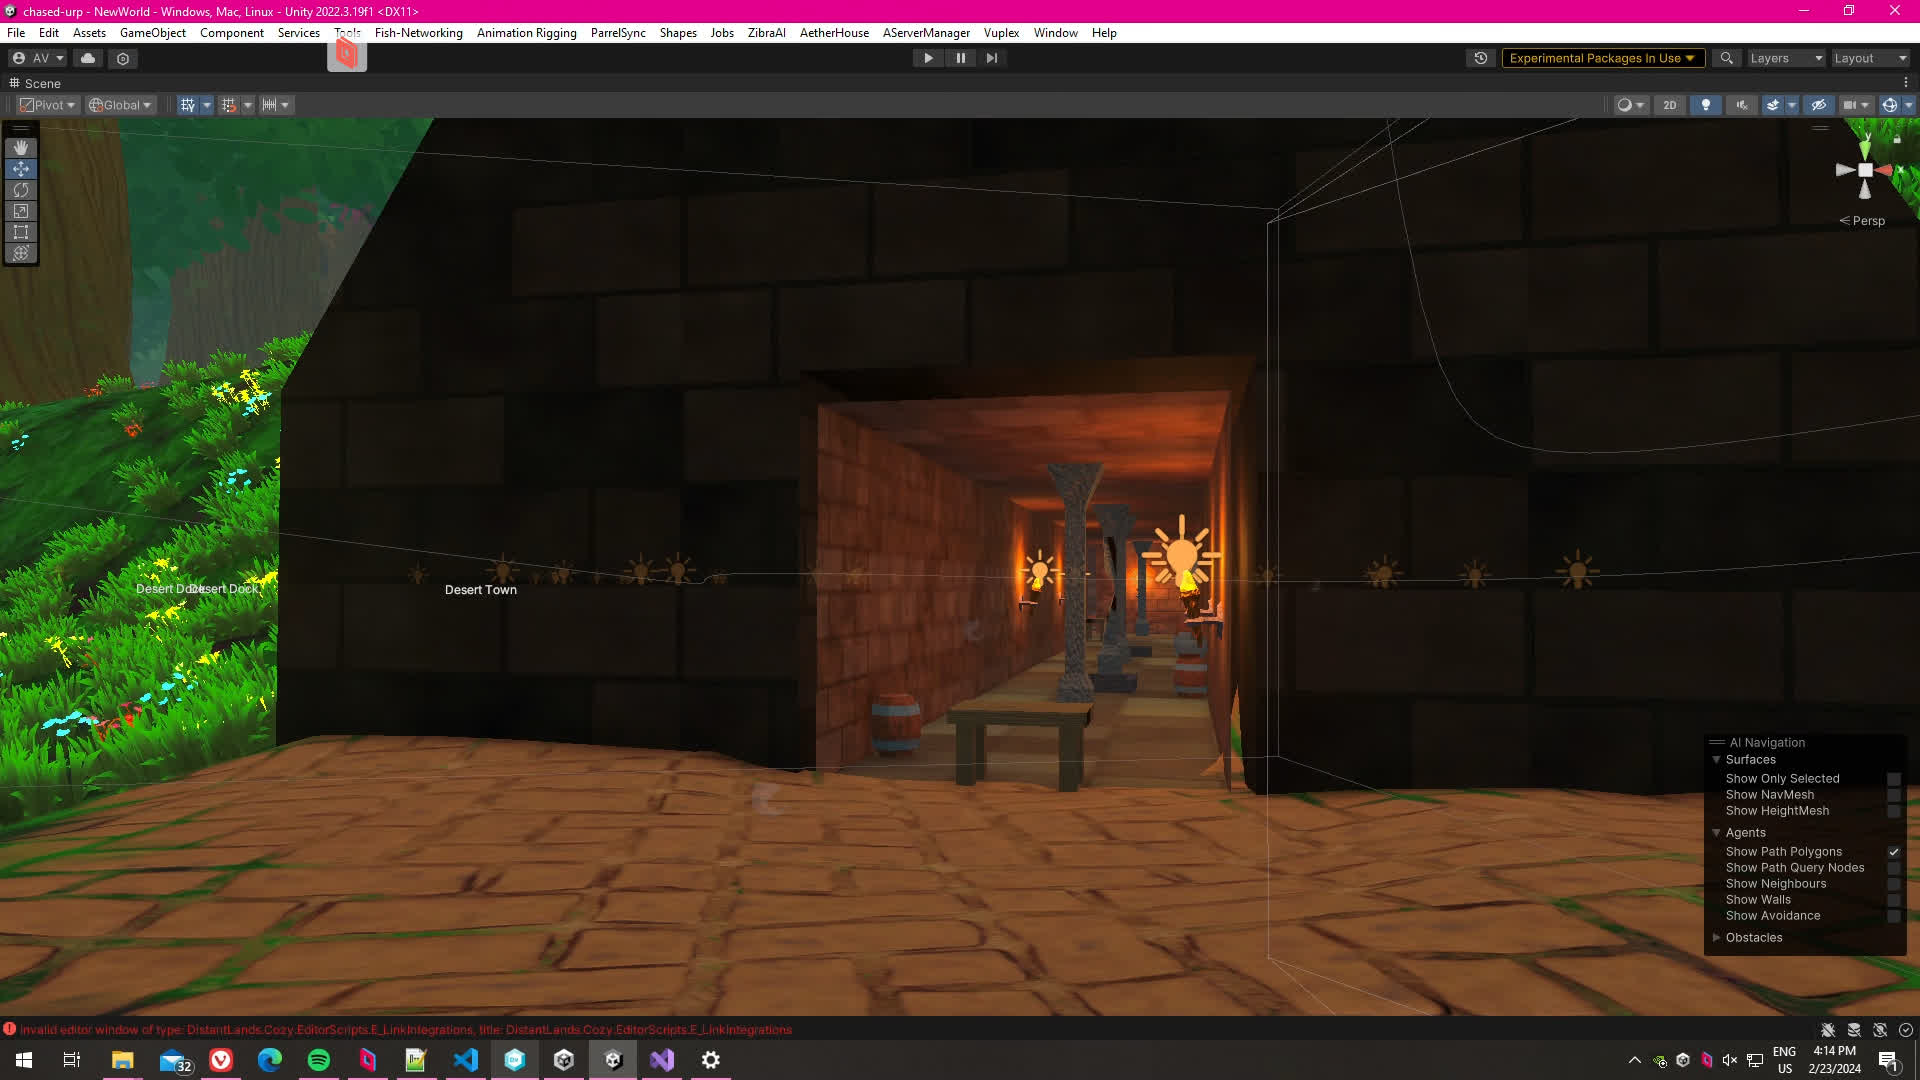The height and width of the screenshot is (1080, 1920).
Task: Expand the Obstacles section
Action: 1717,938
